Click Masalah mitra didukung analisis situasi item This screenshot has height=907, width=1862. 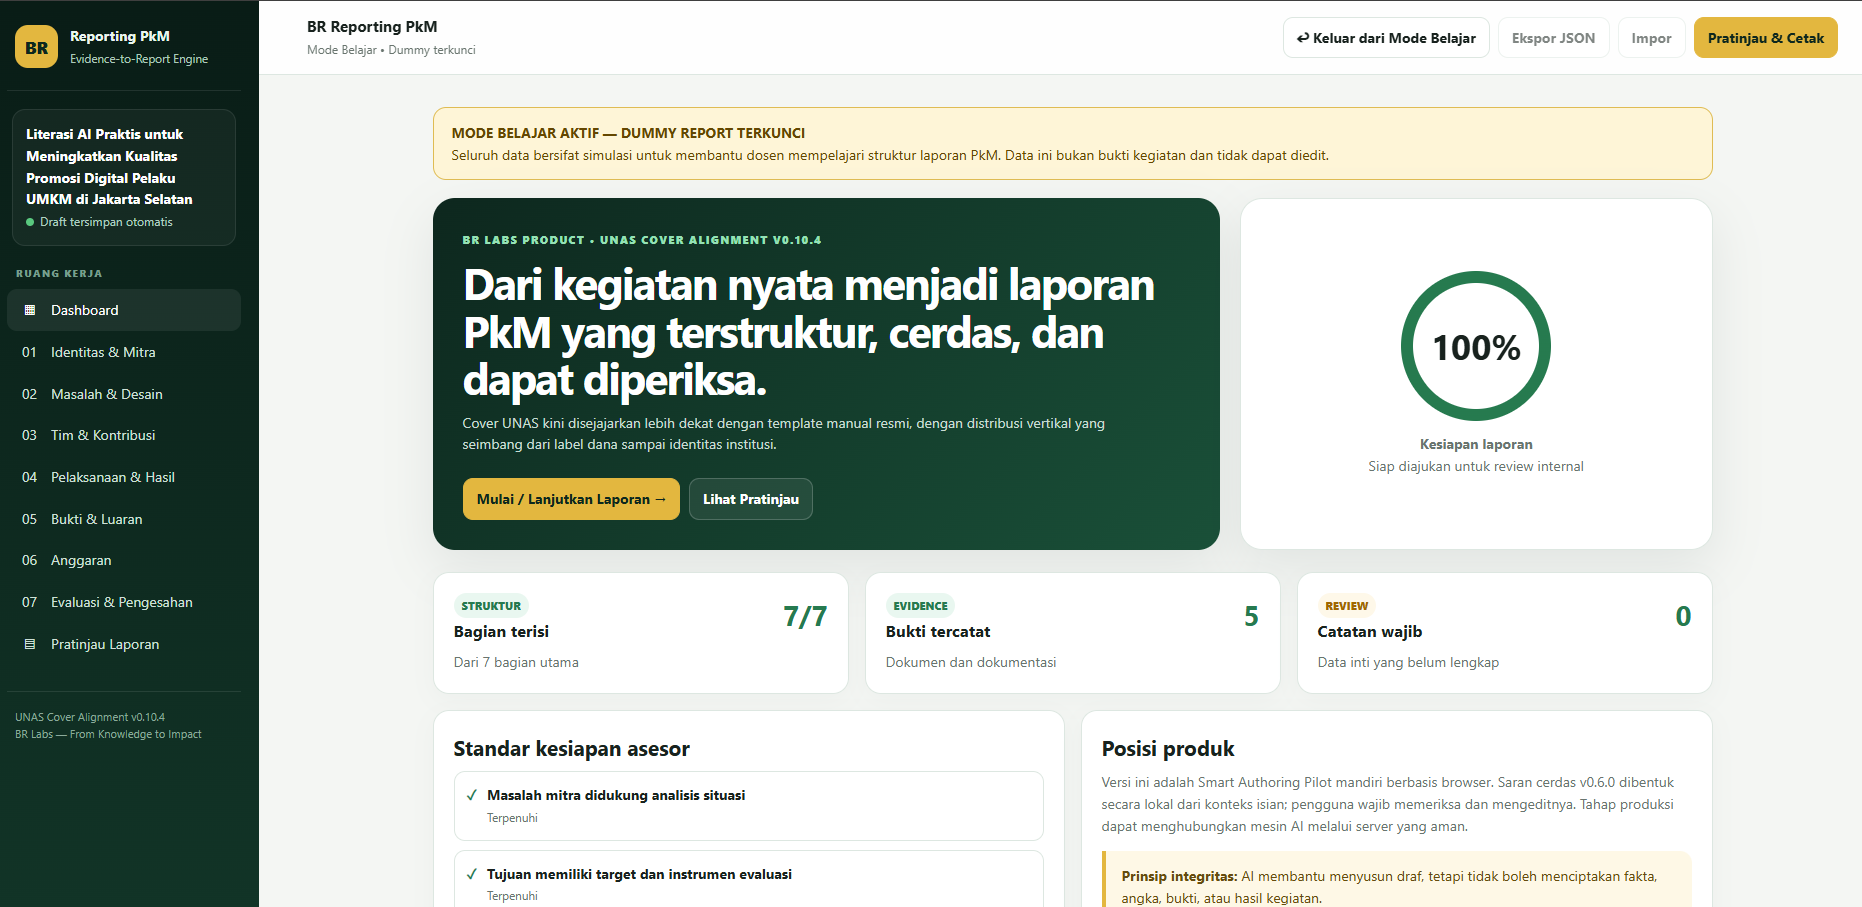[x=748, y=806]
